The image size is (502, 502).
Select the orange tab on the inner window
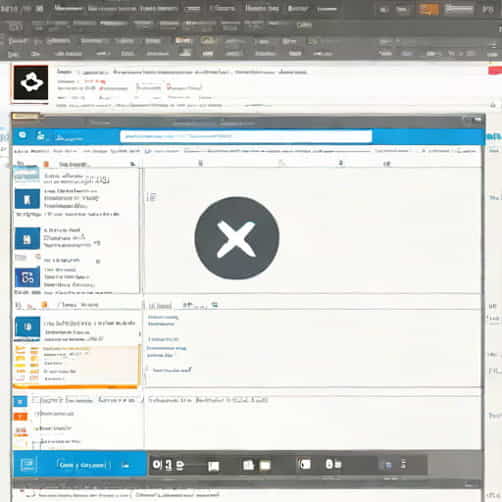click(x=25, y=116)
